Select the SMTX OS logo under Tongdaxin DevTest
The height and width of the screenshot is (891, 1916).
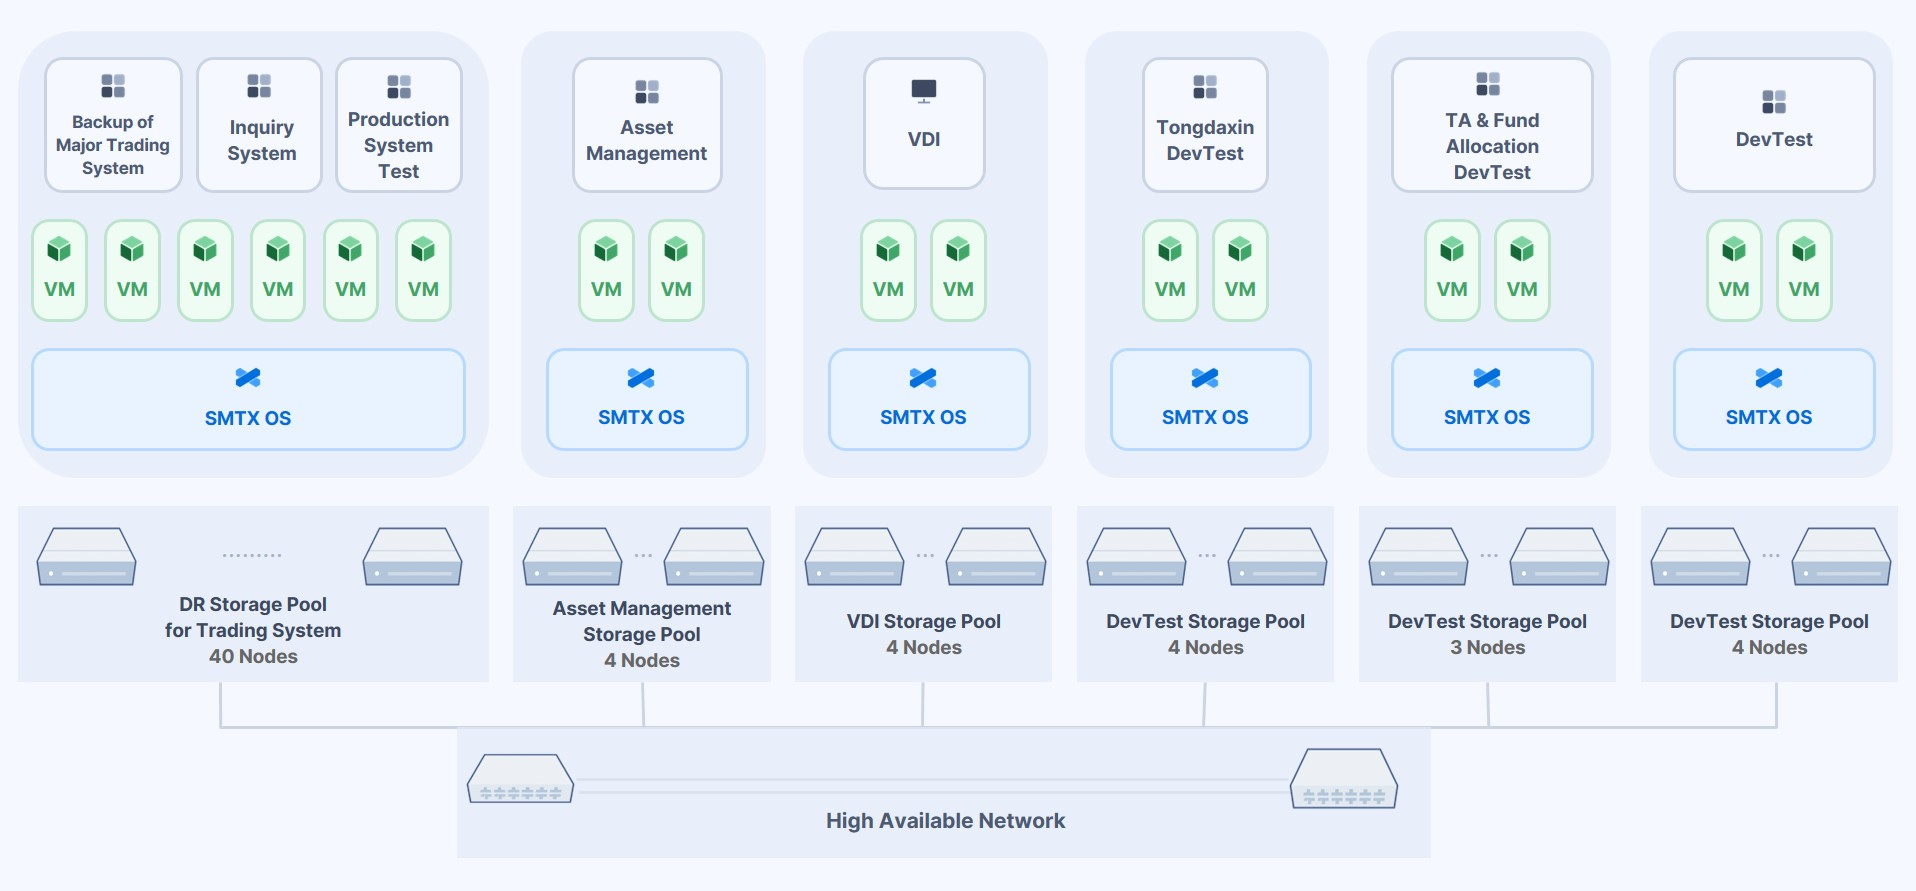[1205, 378]
